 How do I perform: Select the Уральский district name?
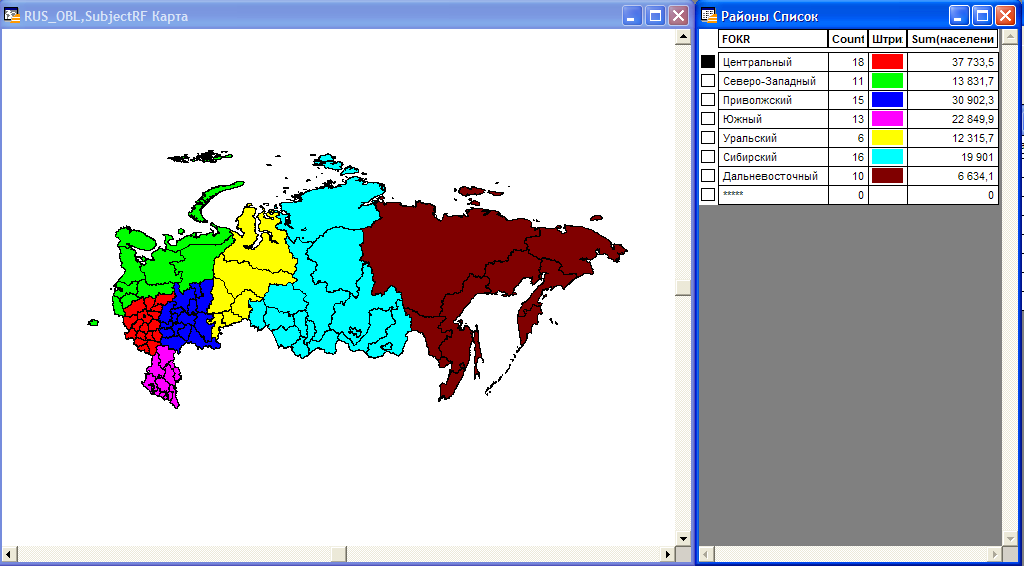(750, 138)
